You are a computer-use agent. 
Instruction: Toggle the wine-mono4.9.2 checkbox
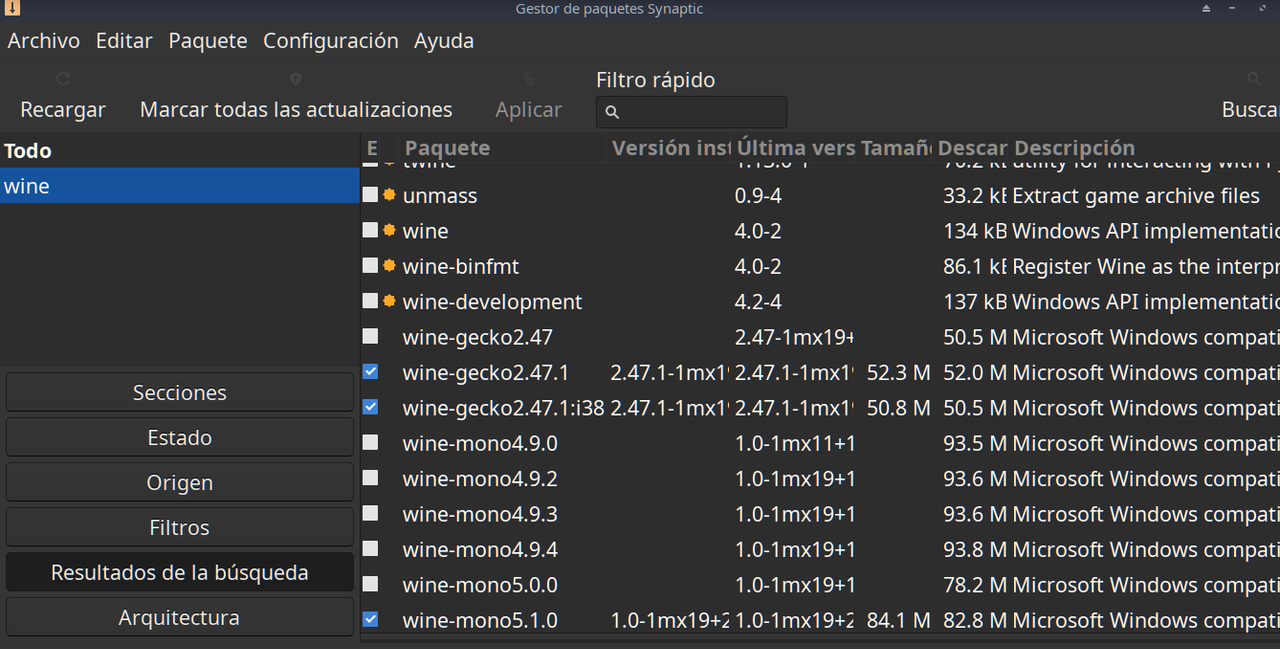370,478
